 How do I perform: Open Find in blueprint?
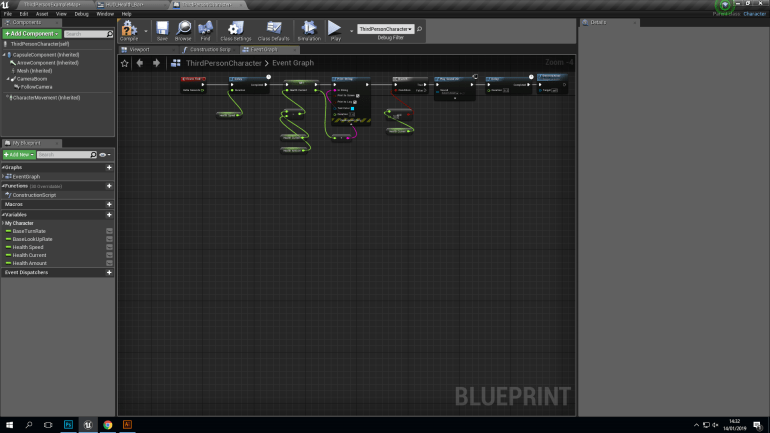[x=205, y=30]
